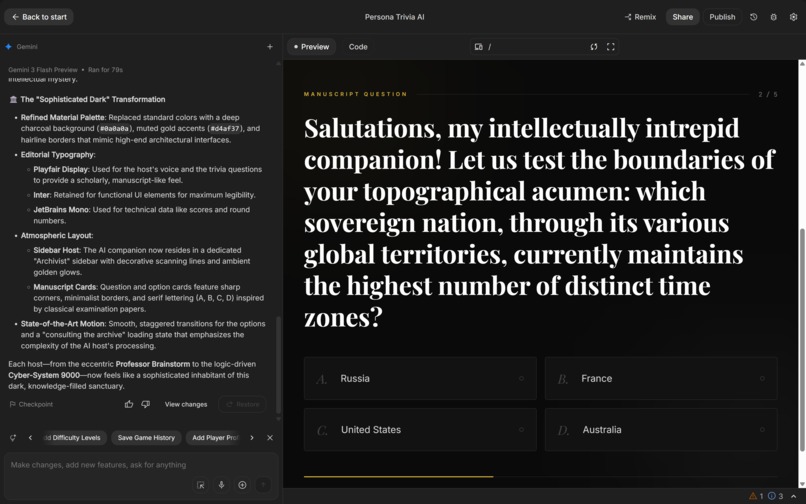Open the Remix option
Screen dimensions: 806x504
point(640,17)
